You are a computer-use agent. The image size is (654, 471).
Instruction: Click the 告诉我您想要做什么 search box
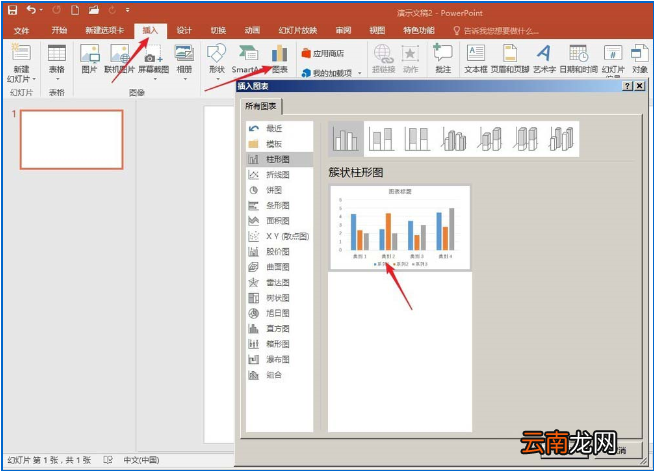496,31
